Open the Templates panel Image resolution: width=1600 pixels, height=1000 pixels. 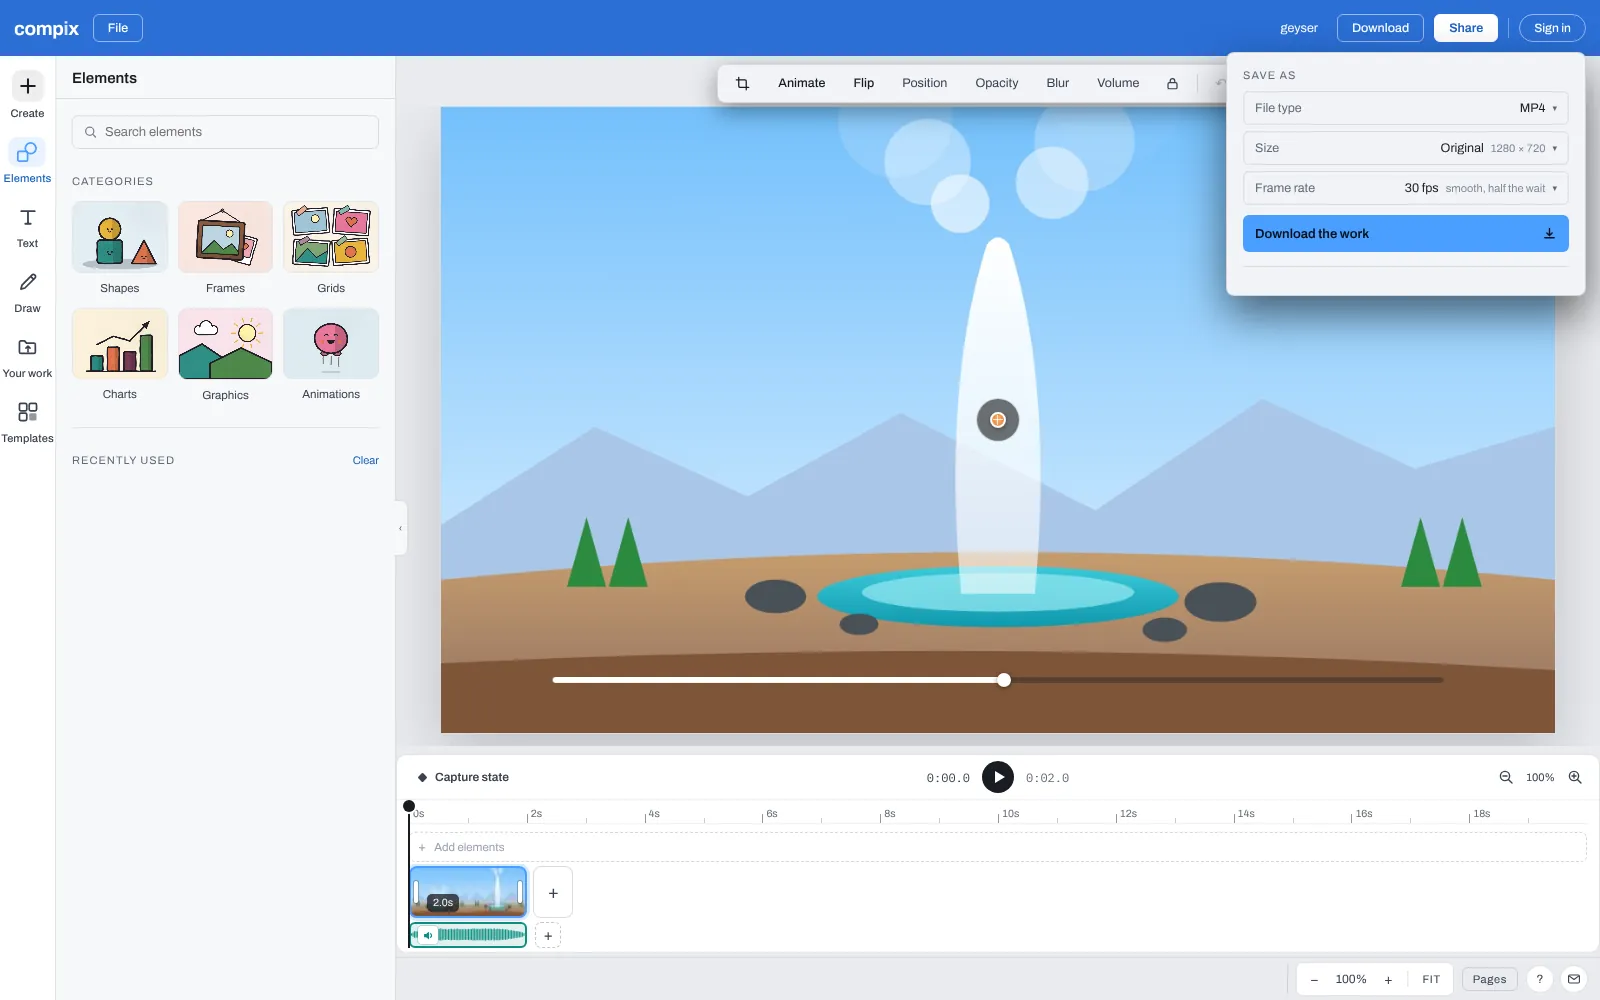click(x=27, y=423)
